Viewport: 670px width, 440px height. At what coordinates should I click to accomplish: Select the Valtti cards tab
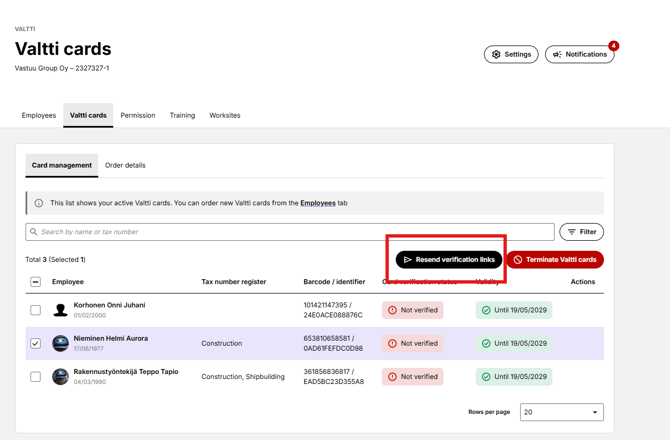[x=88, y=115]
